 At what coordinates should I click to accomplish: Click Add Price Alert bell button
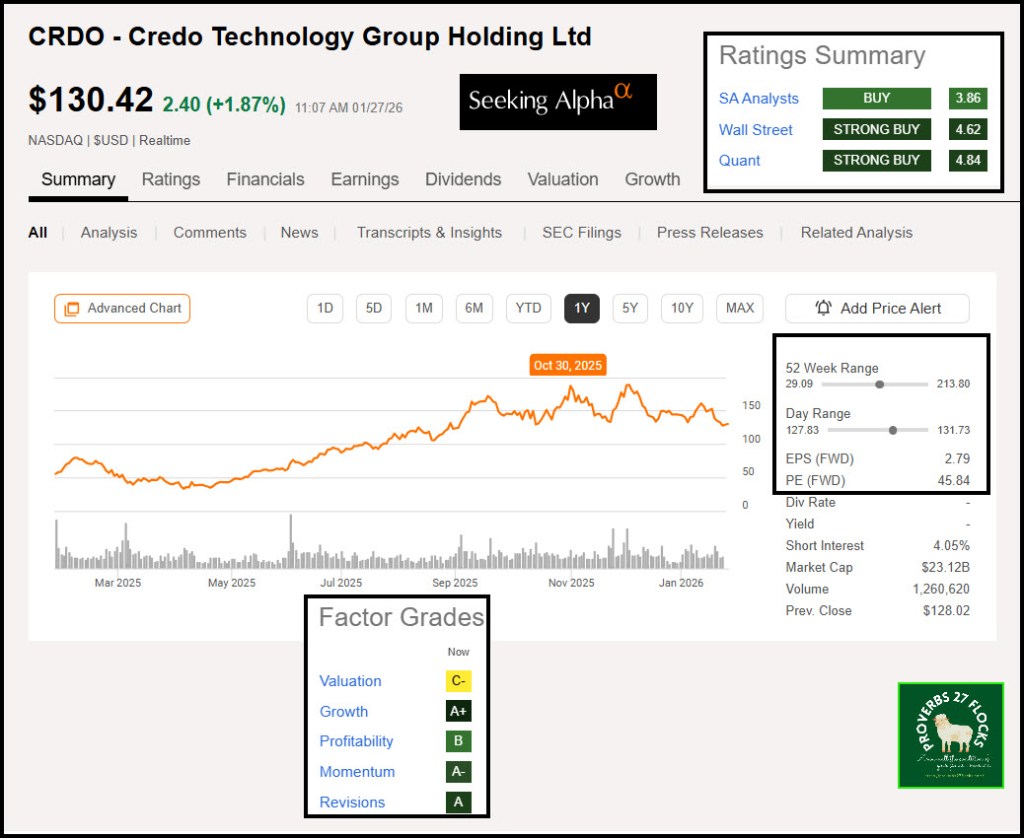tap(877, 308)
